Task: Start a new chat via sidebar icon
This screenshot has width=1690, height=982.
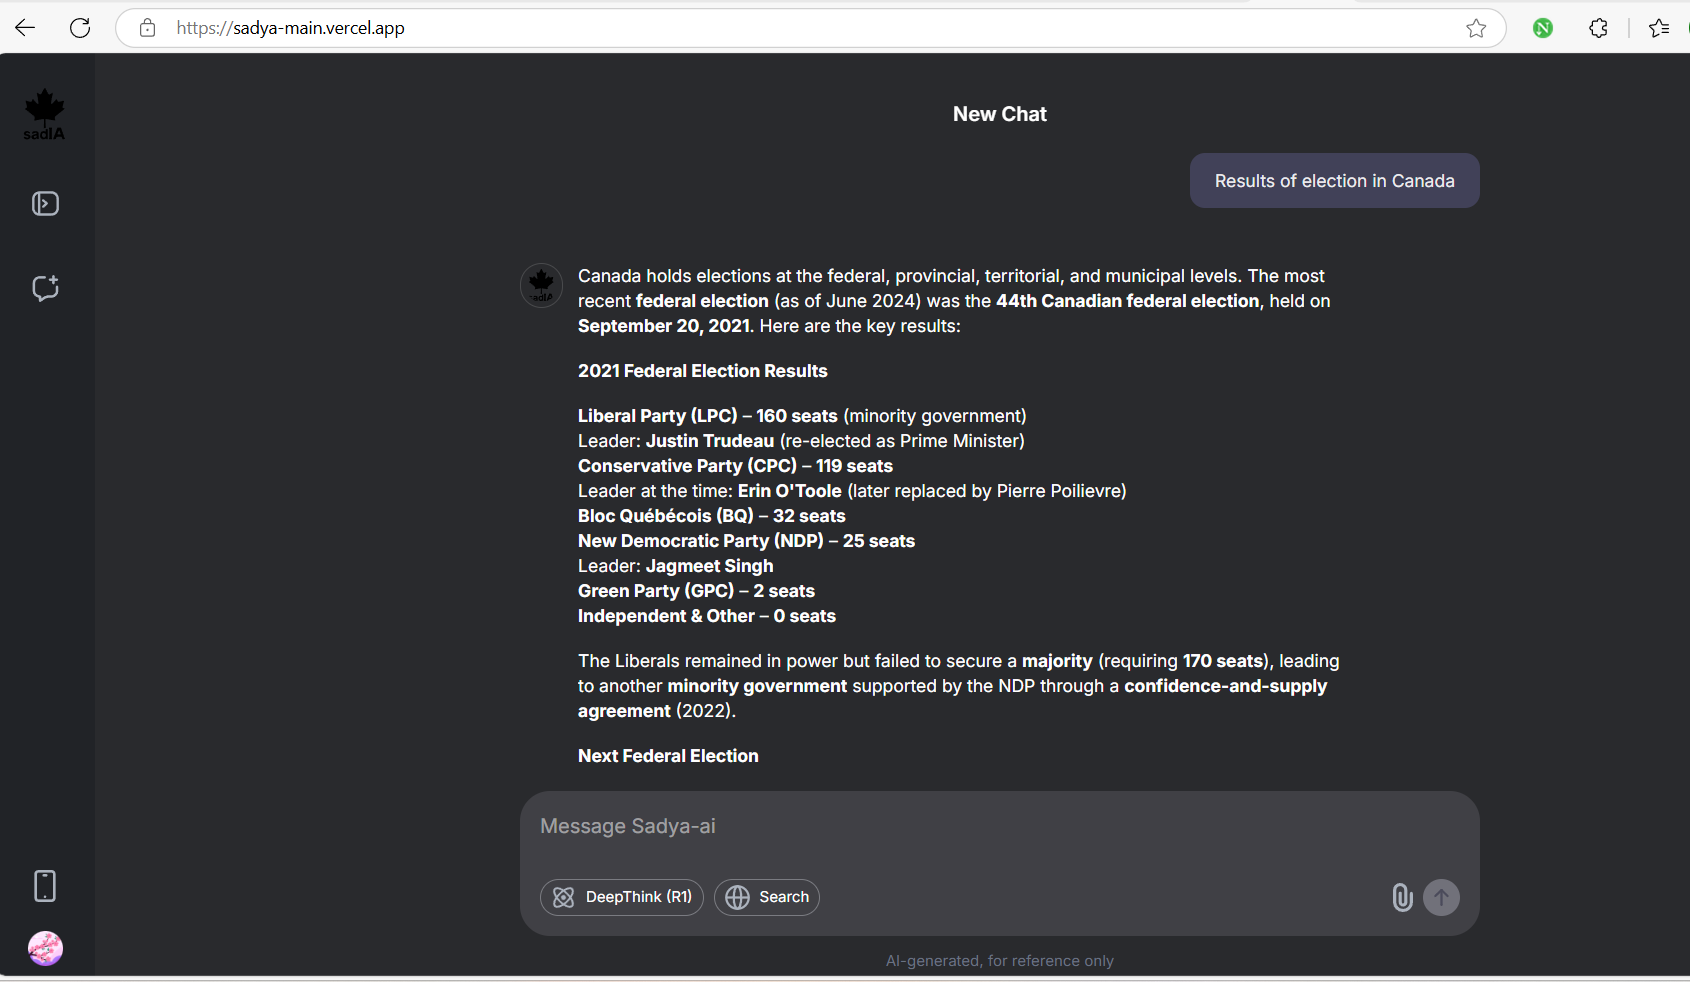Action: 45,288
